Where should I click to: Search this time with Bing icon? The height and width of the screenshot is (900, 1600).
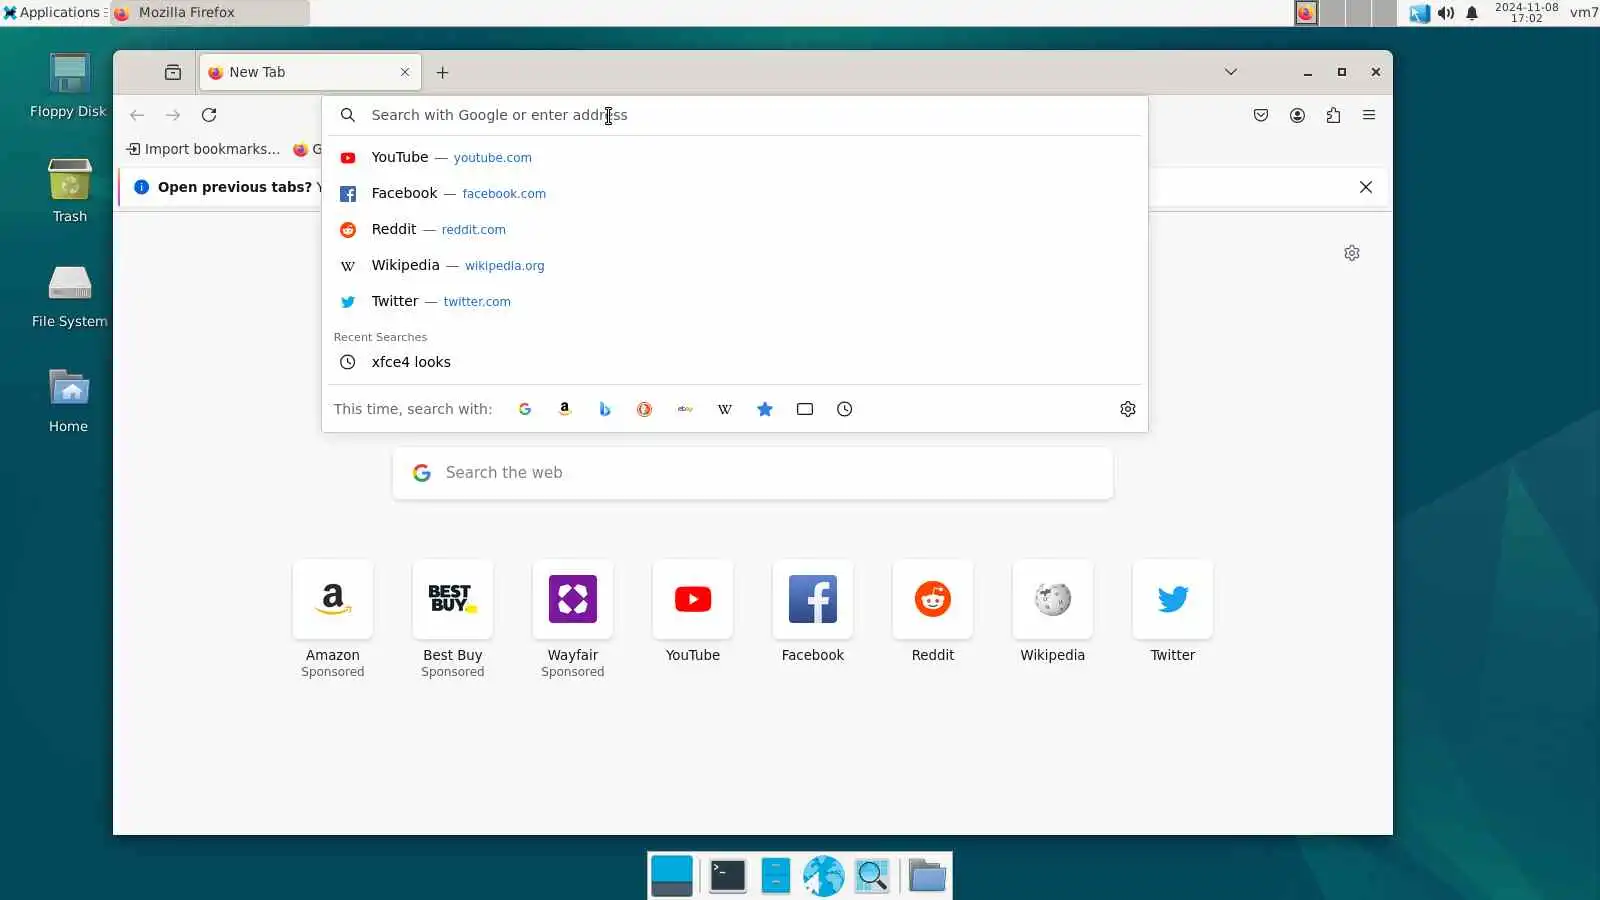point(605,409)
